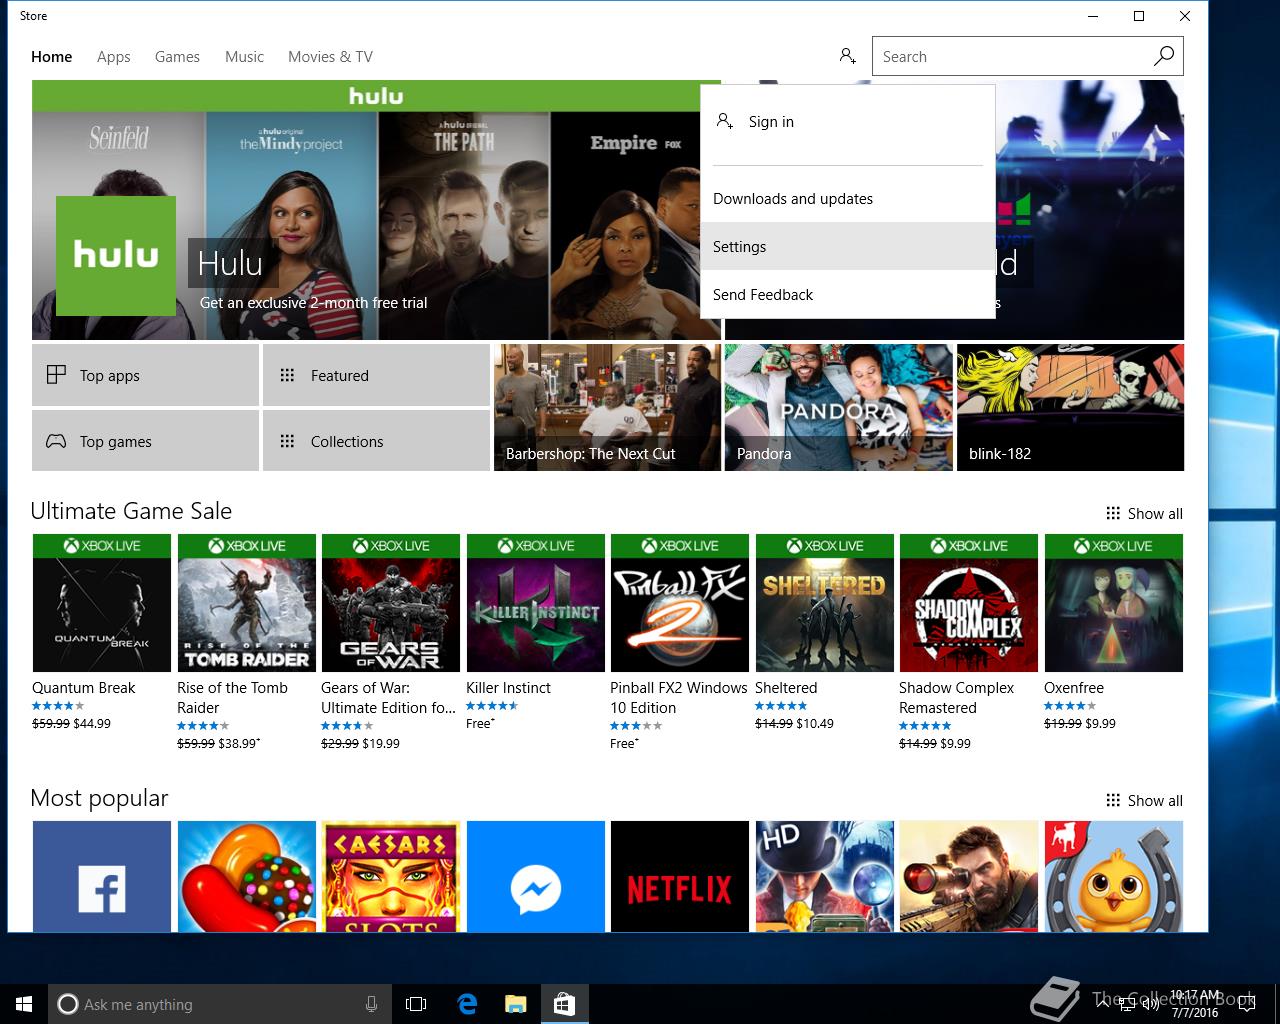This screenshot has height=1024, width=1280.
Task: Click the search magnifier icon
Action: pyautogui.click(x=1163, y=56)
